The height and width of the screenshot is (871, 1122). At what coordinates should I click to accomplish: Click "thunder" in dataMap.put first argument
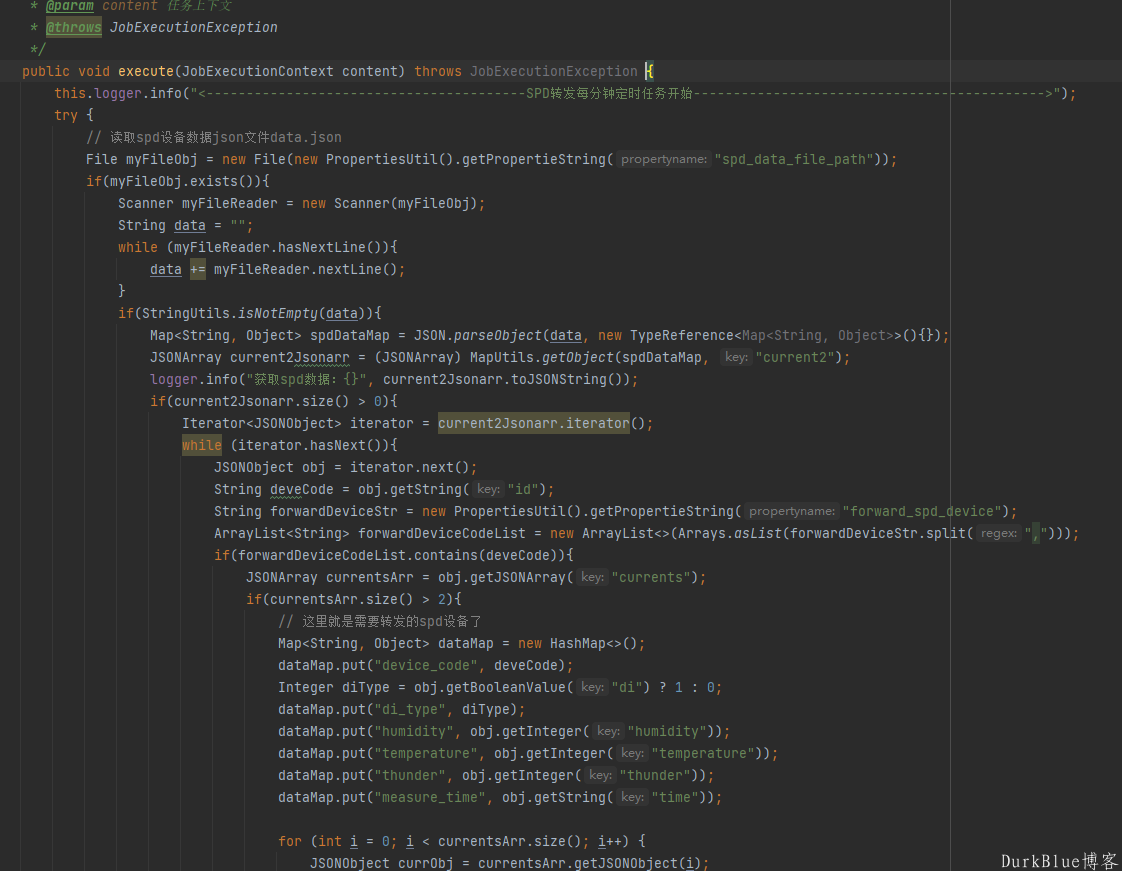click(410, 776)
